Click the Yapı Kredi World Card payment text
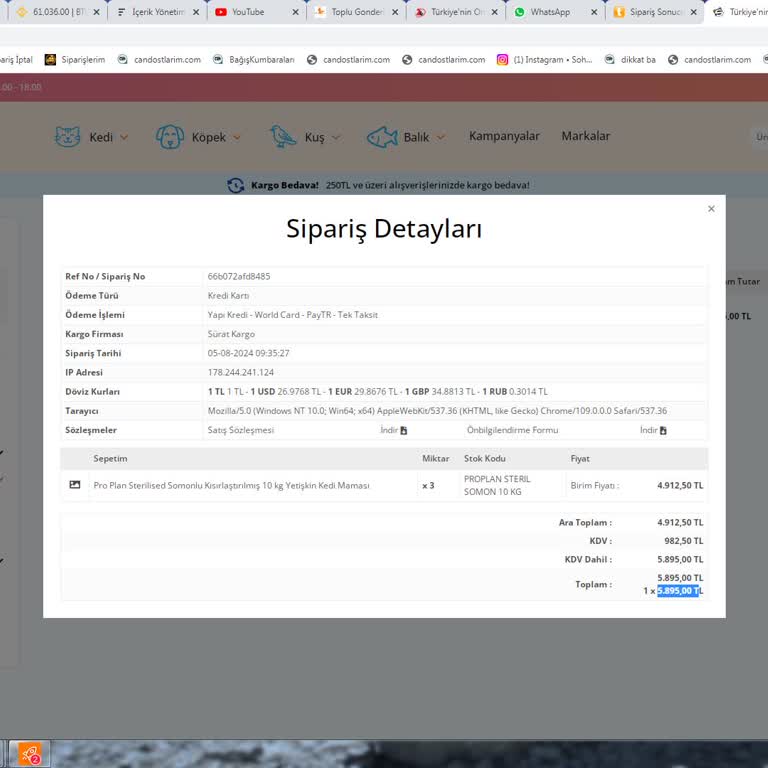The width and height of the screenshot is (768, 768). pyautogui.click(x=292, y=315)
